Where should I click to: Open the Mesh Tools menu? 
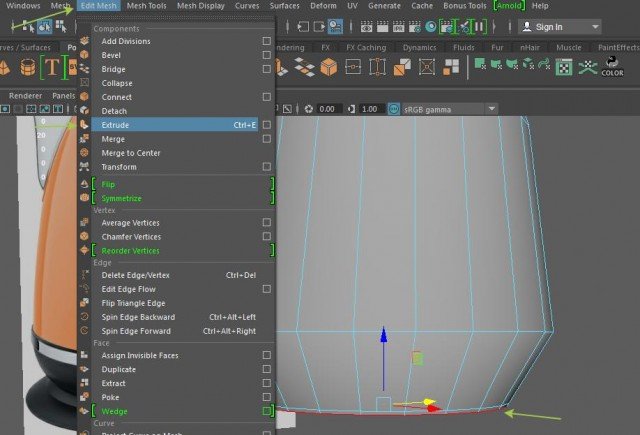[149, 6]
